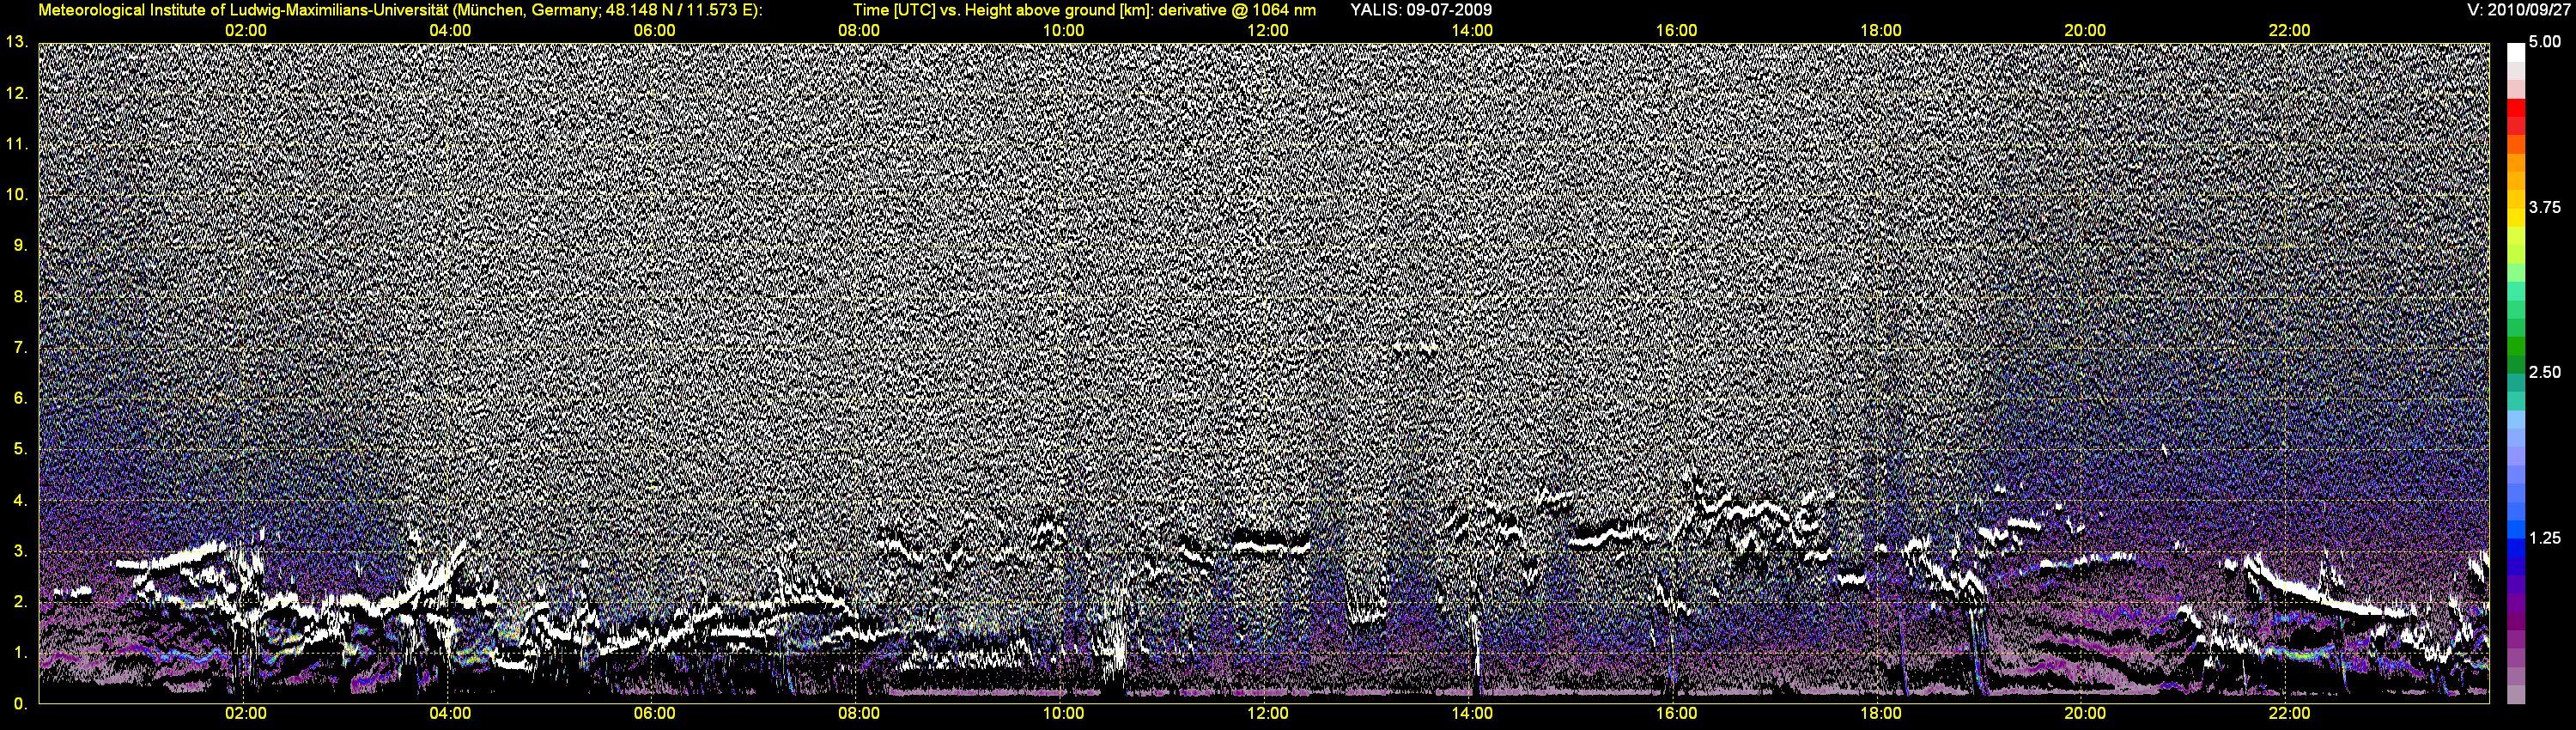Click the yellow segment of the colorbar
This screenshot has width=2576, height=730.
click(2516, 218)
